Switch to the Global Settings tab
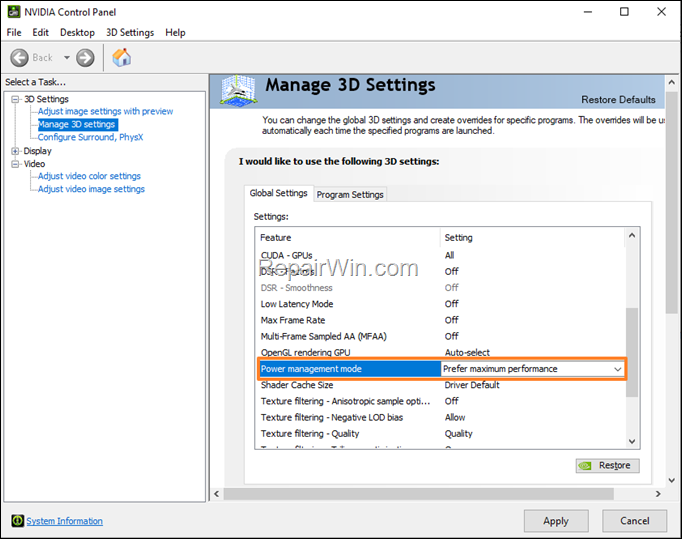This screenshot has height=539, width=682. (278, 193)
